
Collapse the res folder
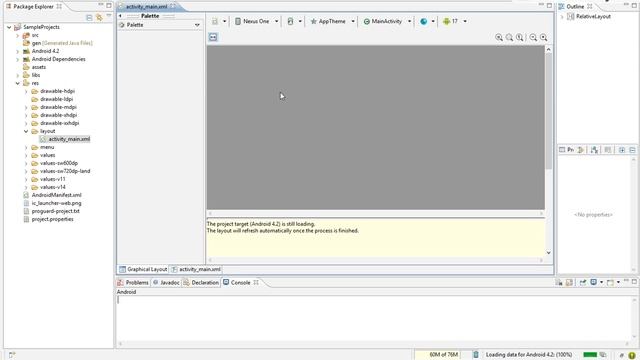tap(18, 83)
